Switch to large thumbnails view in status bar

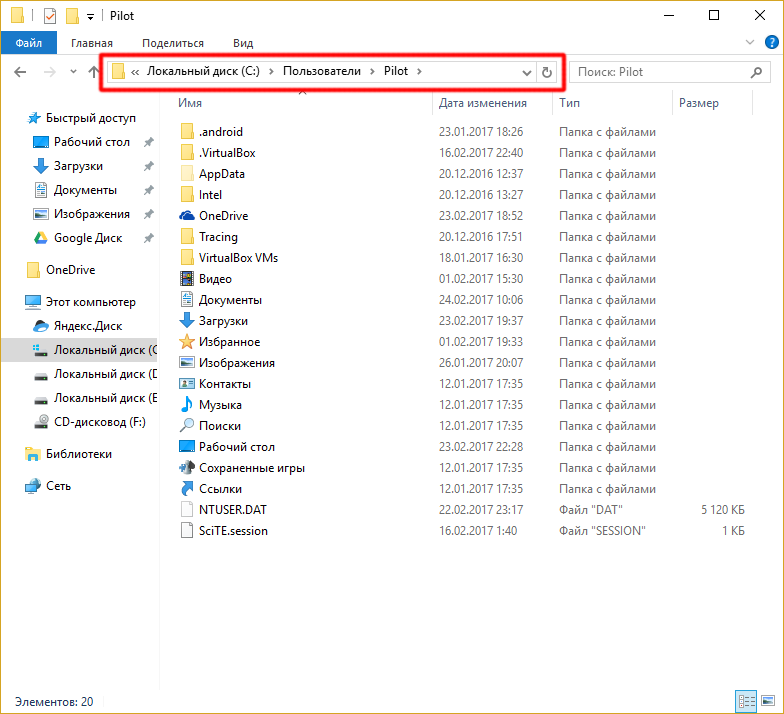(x=768, y=701)
